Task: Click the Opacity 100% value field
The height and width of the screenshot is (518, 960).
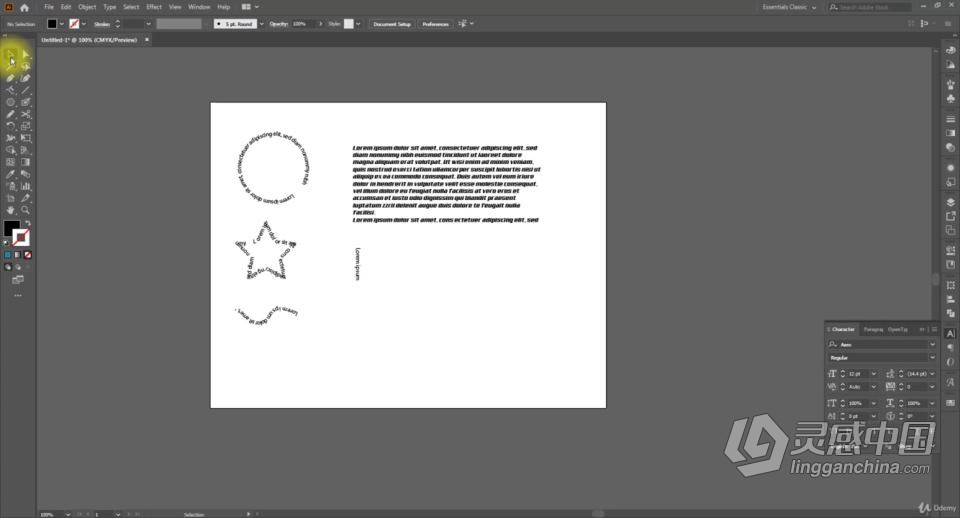Action: [303, 24]
